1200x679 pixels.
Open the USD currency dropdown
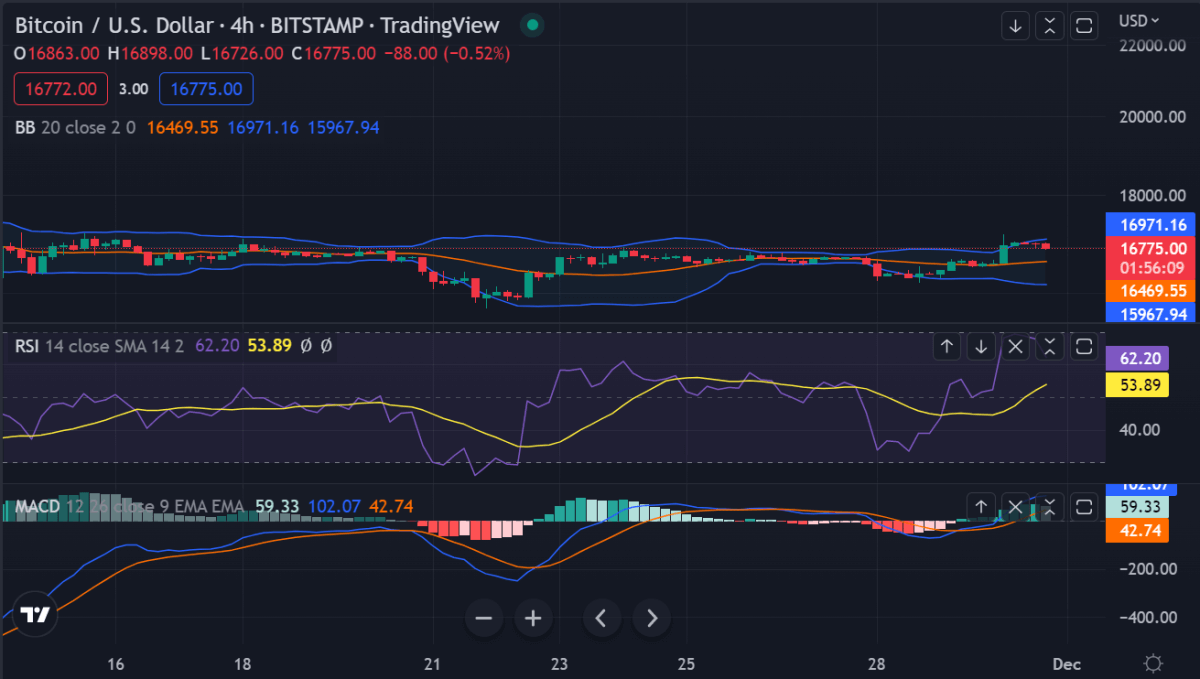[x=1139, y=20]
